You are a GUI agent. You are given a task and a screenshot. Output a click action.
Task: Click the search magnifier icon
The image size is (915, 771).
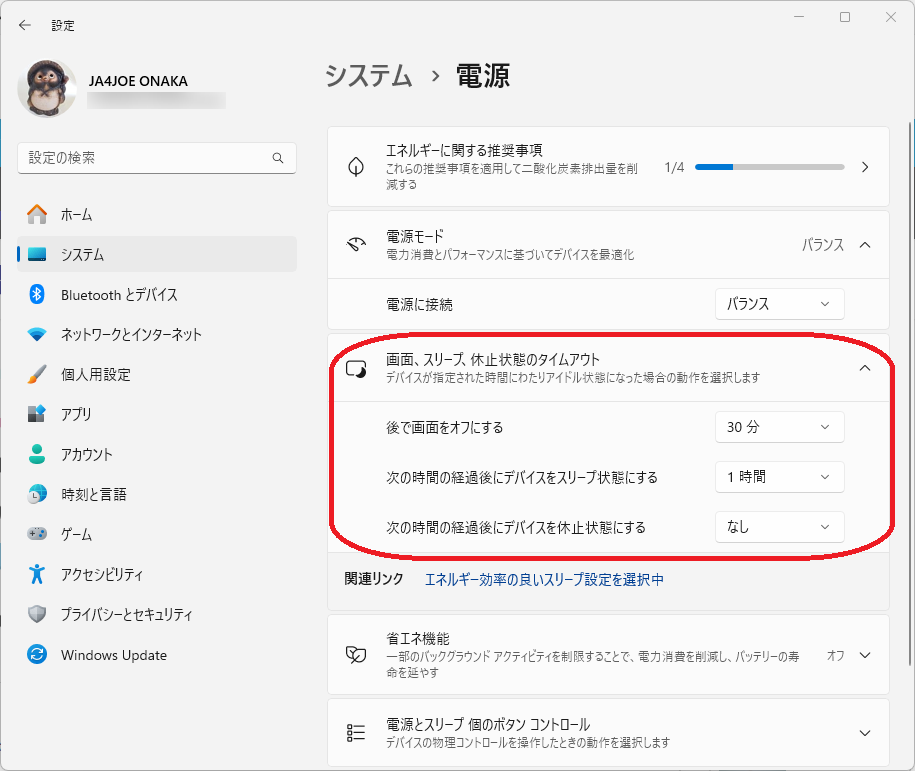278,158
